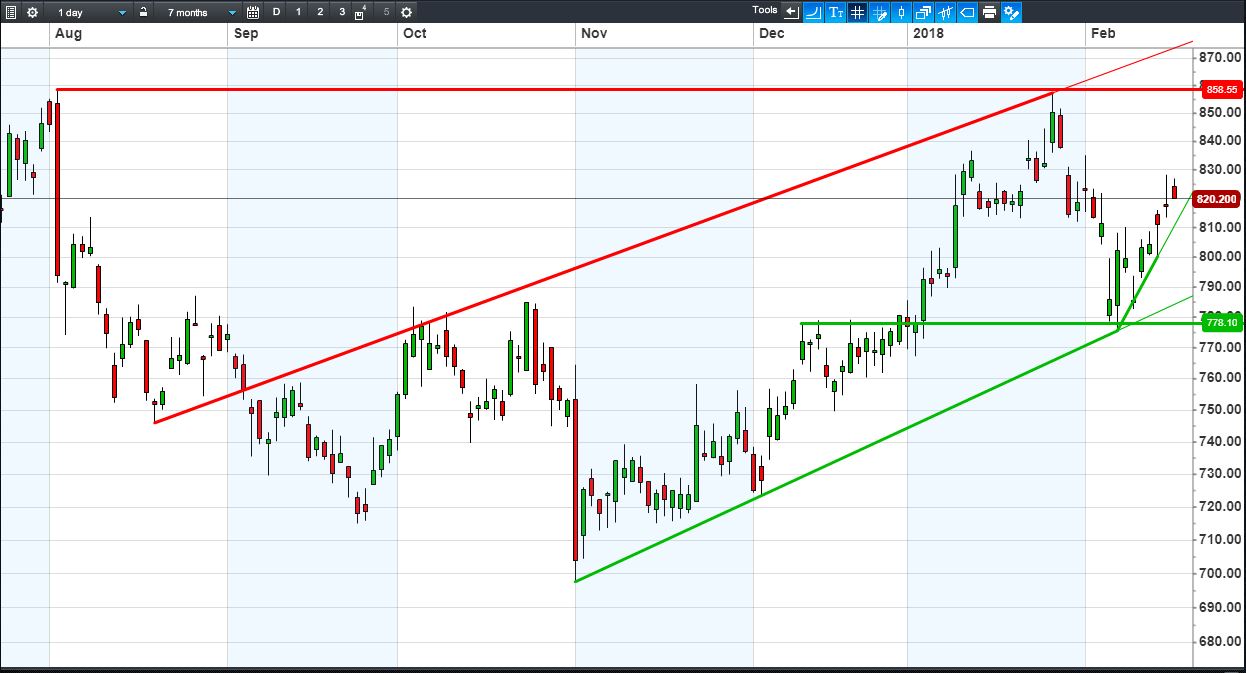Screen dimensions: 1246x673
Task: Open the grid color picker tool
Action: (x=880, y=12)
